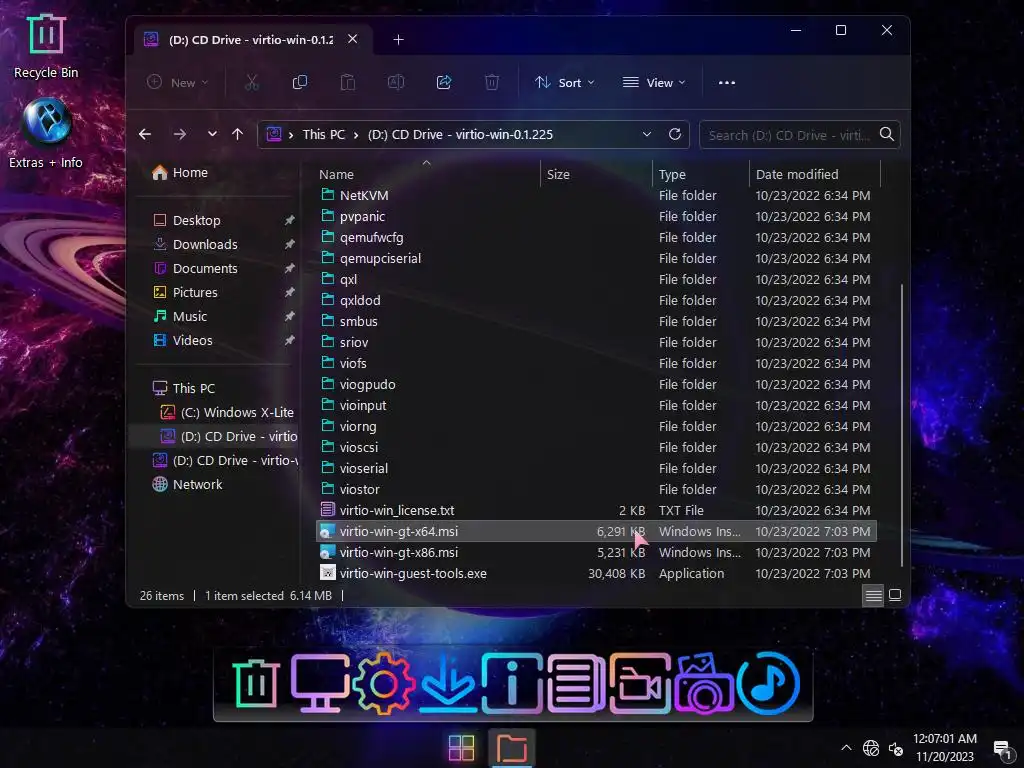Open Recycle Bin desktop icon
Screen dimensions: 1024x768
pos(46,46)
